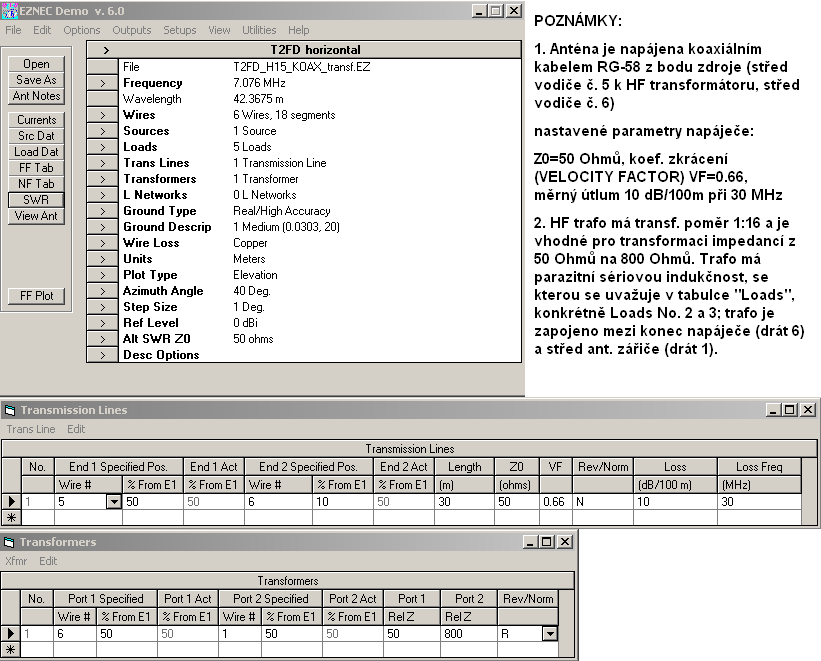Open Rev/Norm dropdown in Transformers table
Viewport: 821px width, 661px height.
coord(548,634)
